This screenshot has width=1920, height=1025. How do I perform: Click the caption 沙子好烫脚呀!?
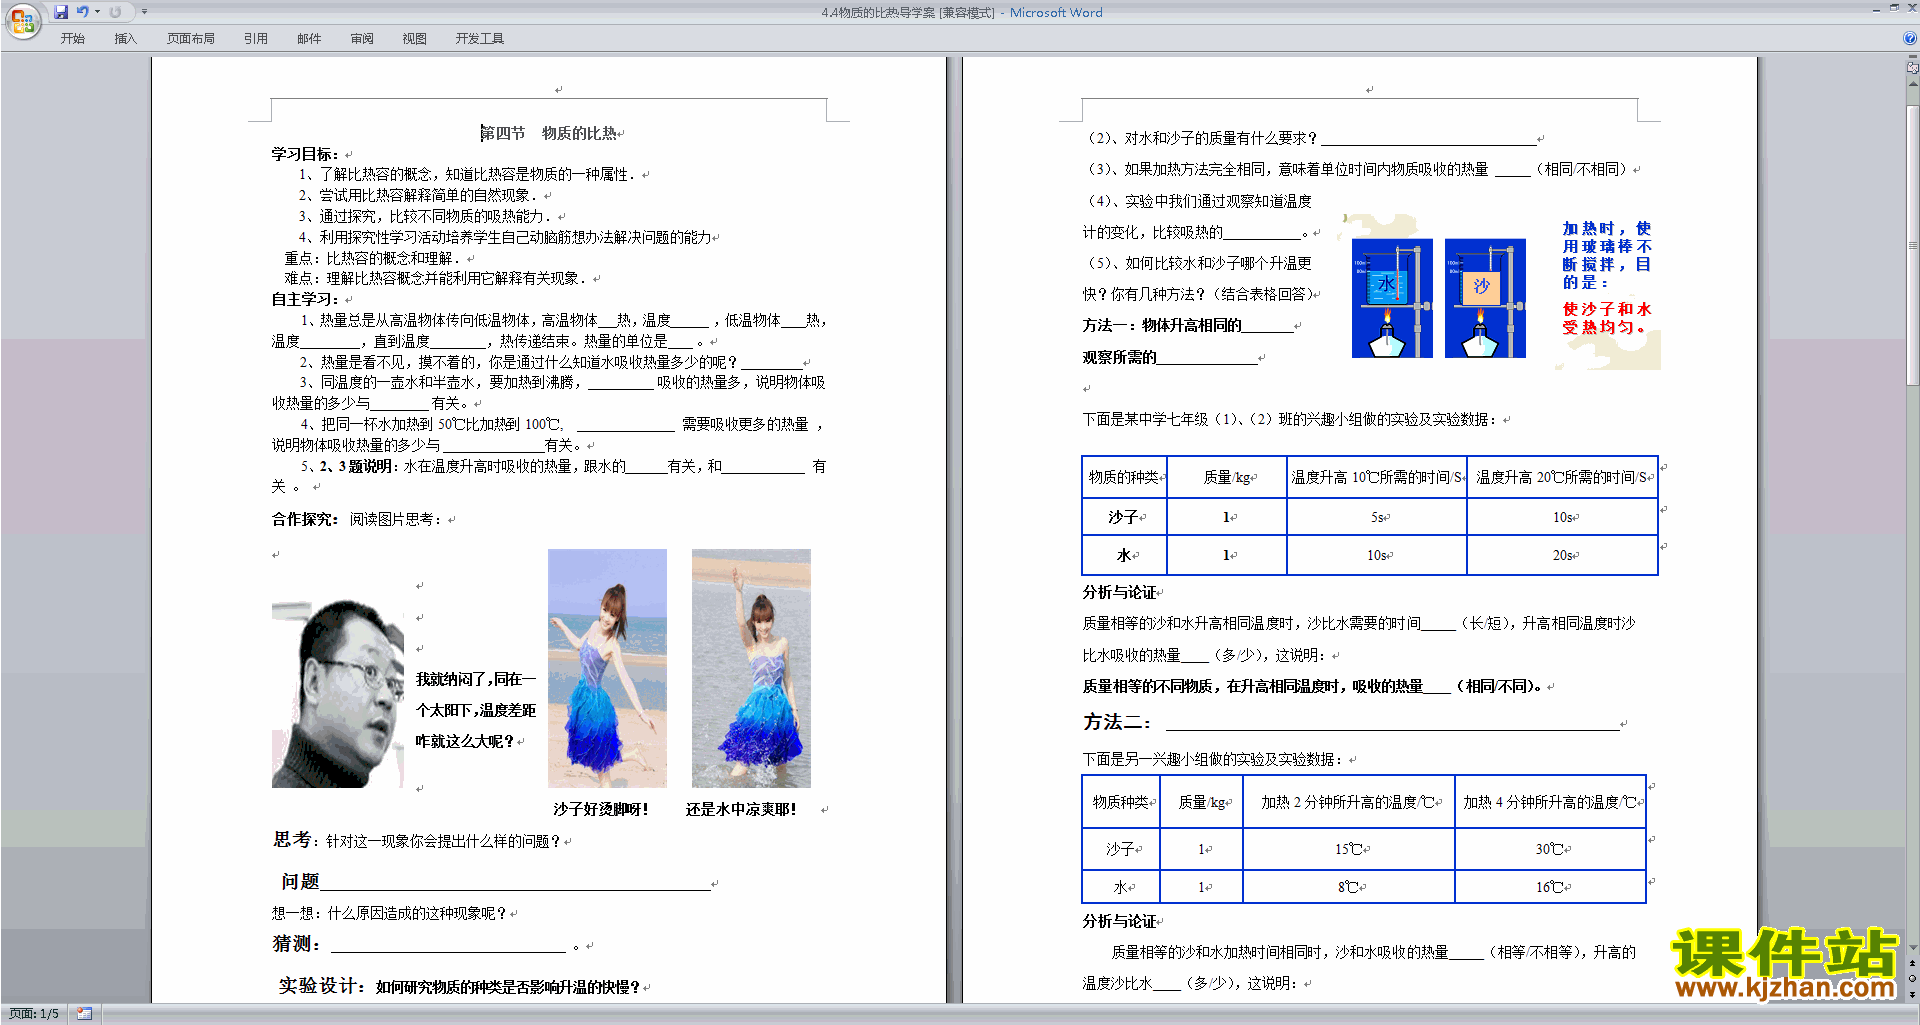(x=601, y=809)
